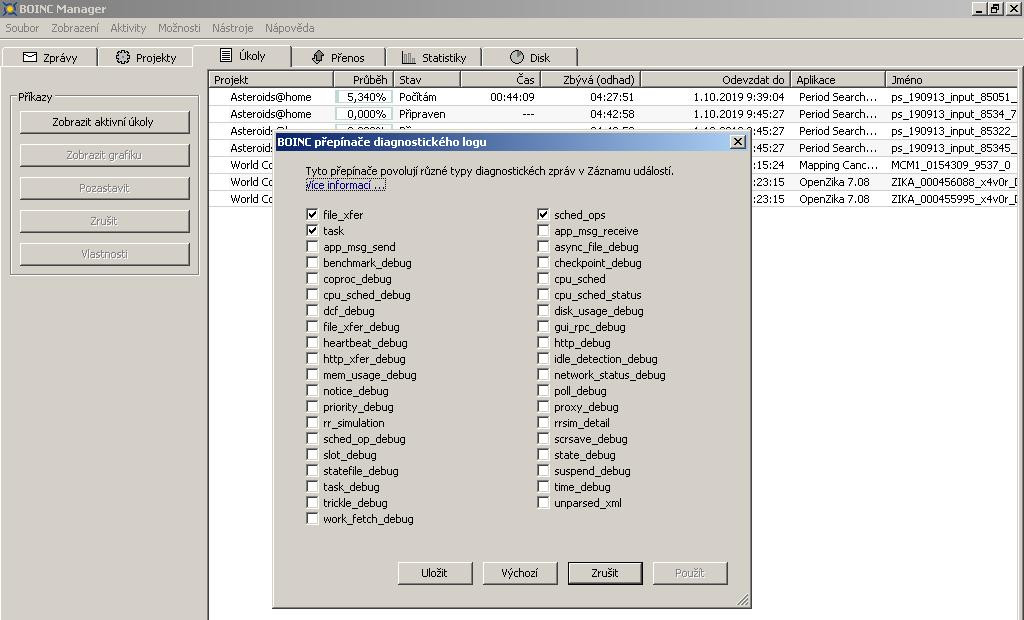Enable the scrsave_debug flag
The image size is (1024, 620).
click(543, 438)
